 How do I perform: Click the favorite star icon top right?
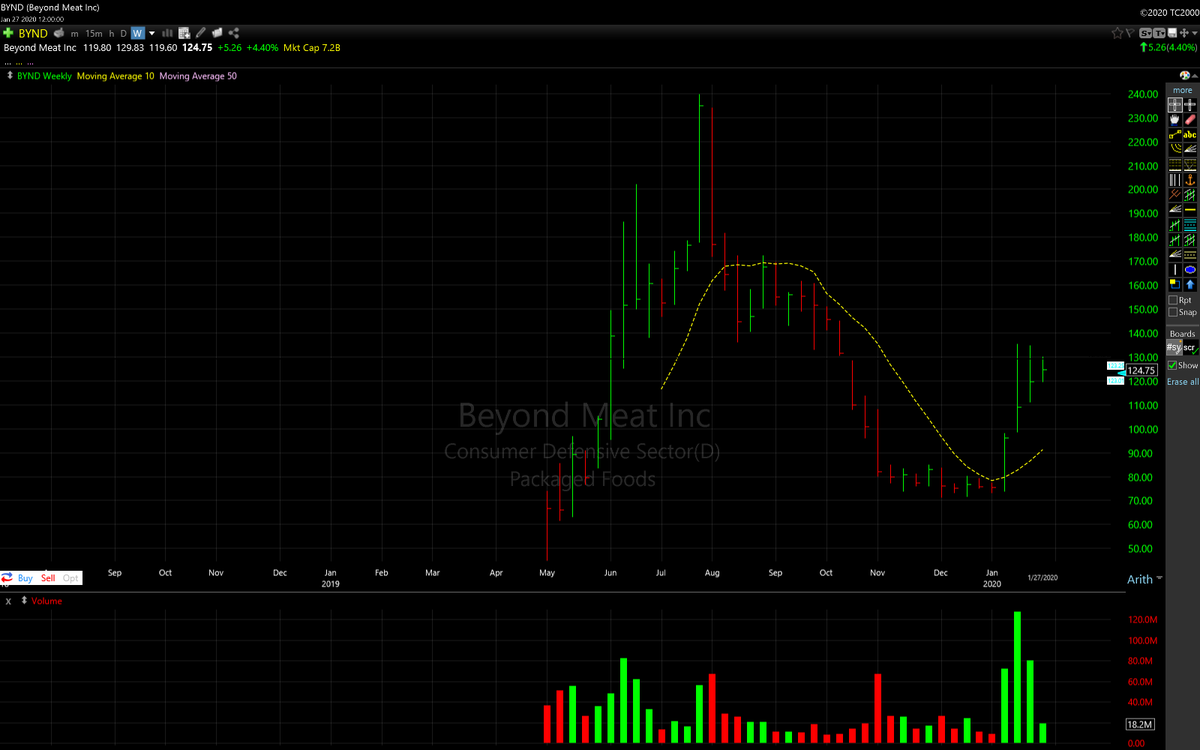click(x=1117, y=33)
